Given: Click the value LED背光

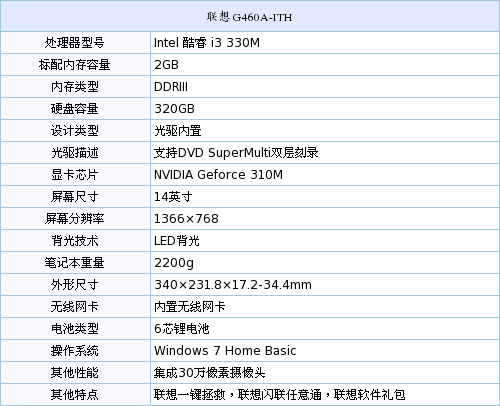Looking at the screenshot, I should pyautogui.click(x=177, y=241).
